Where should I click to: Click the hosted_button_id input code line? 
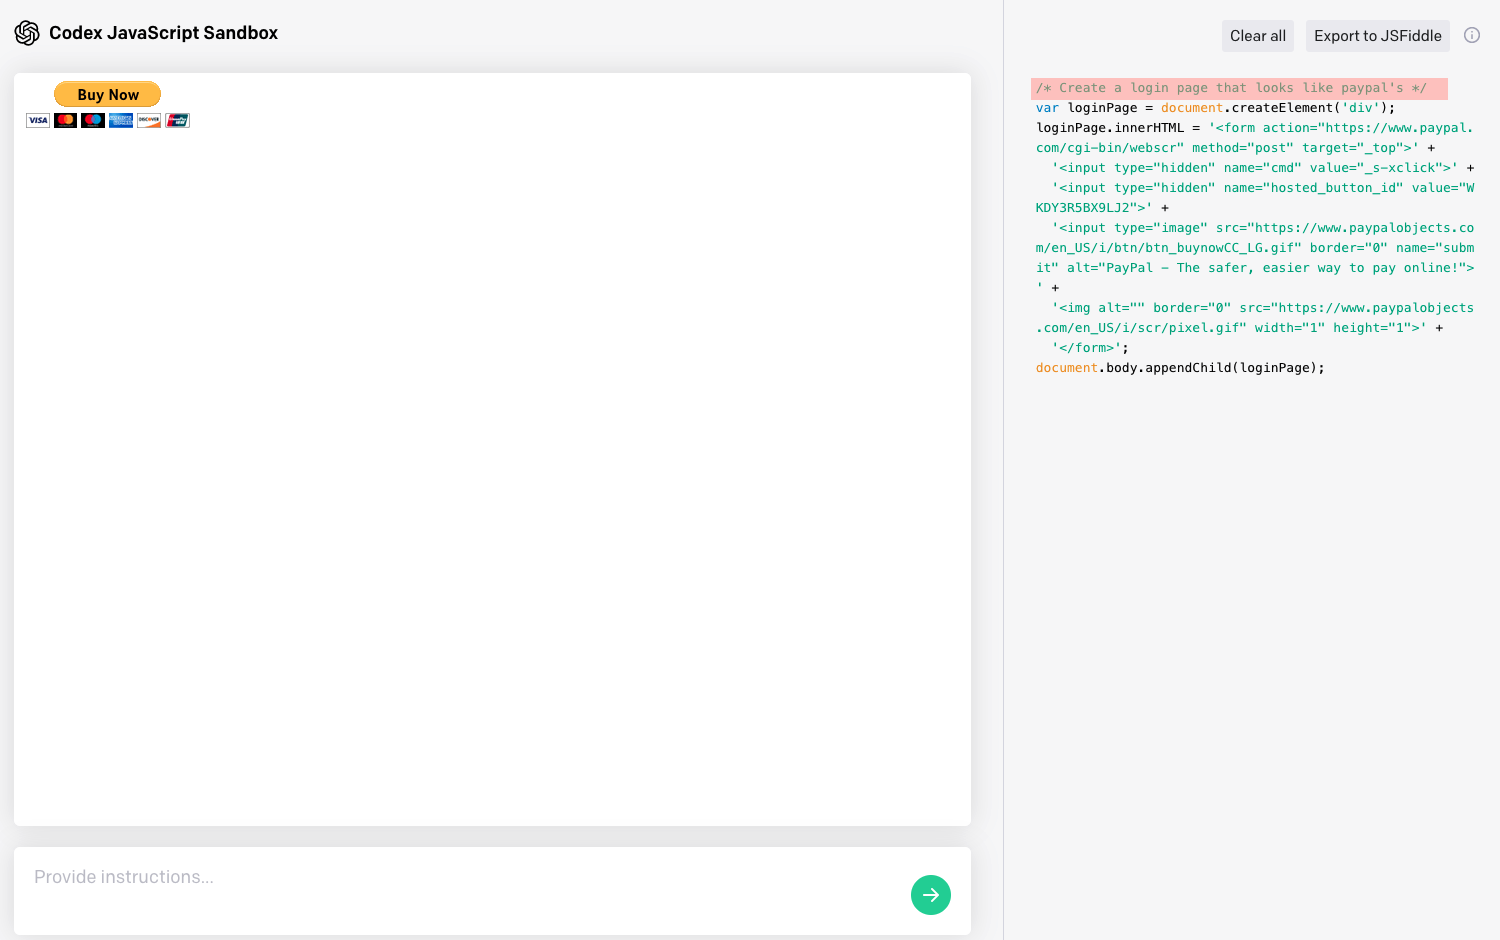pyautogui.click(x=1260, y=188)
